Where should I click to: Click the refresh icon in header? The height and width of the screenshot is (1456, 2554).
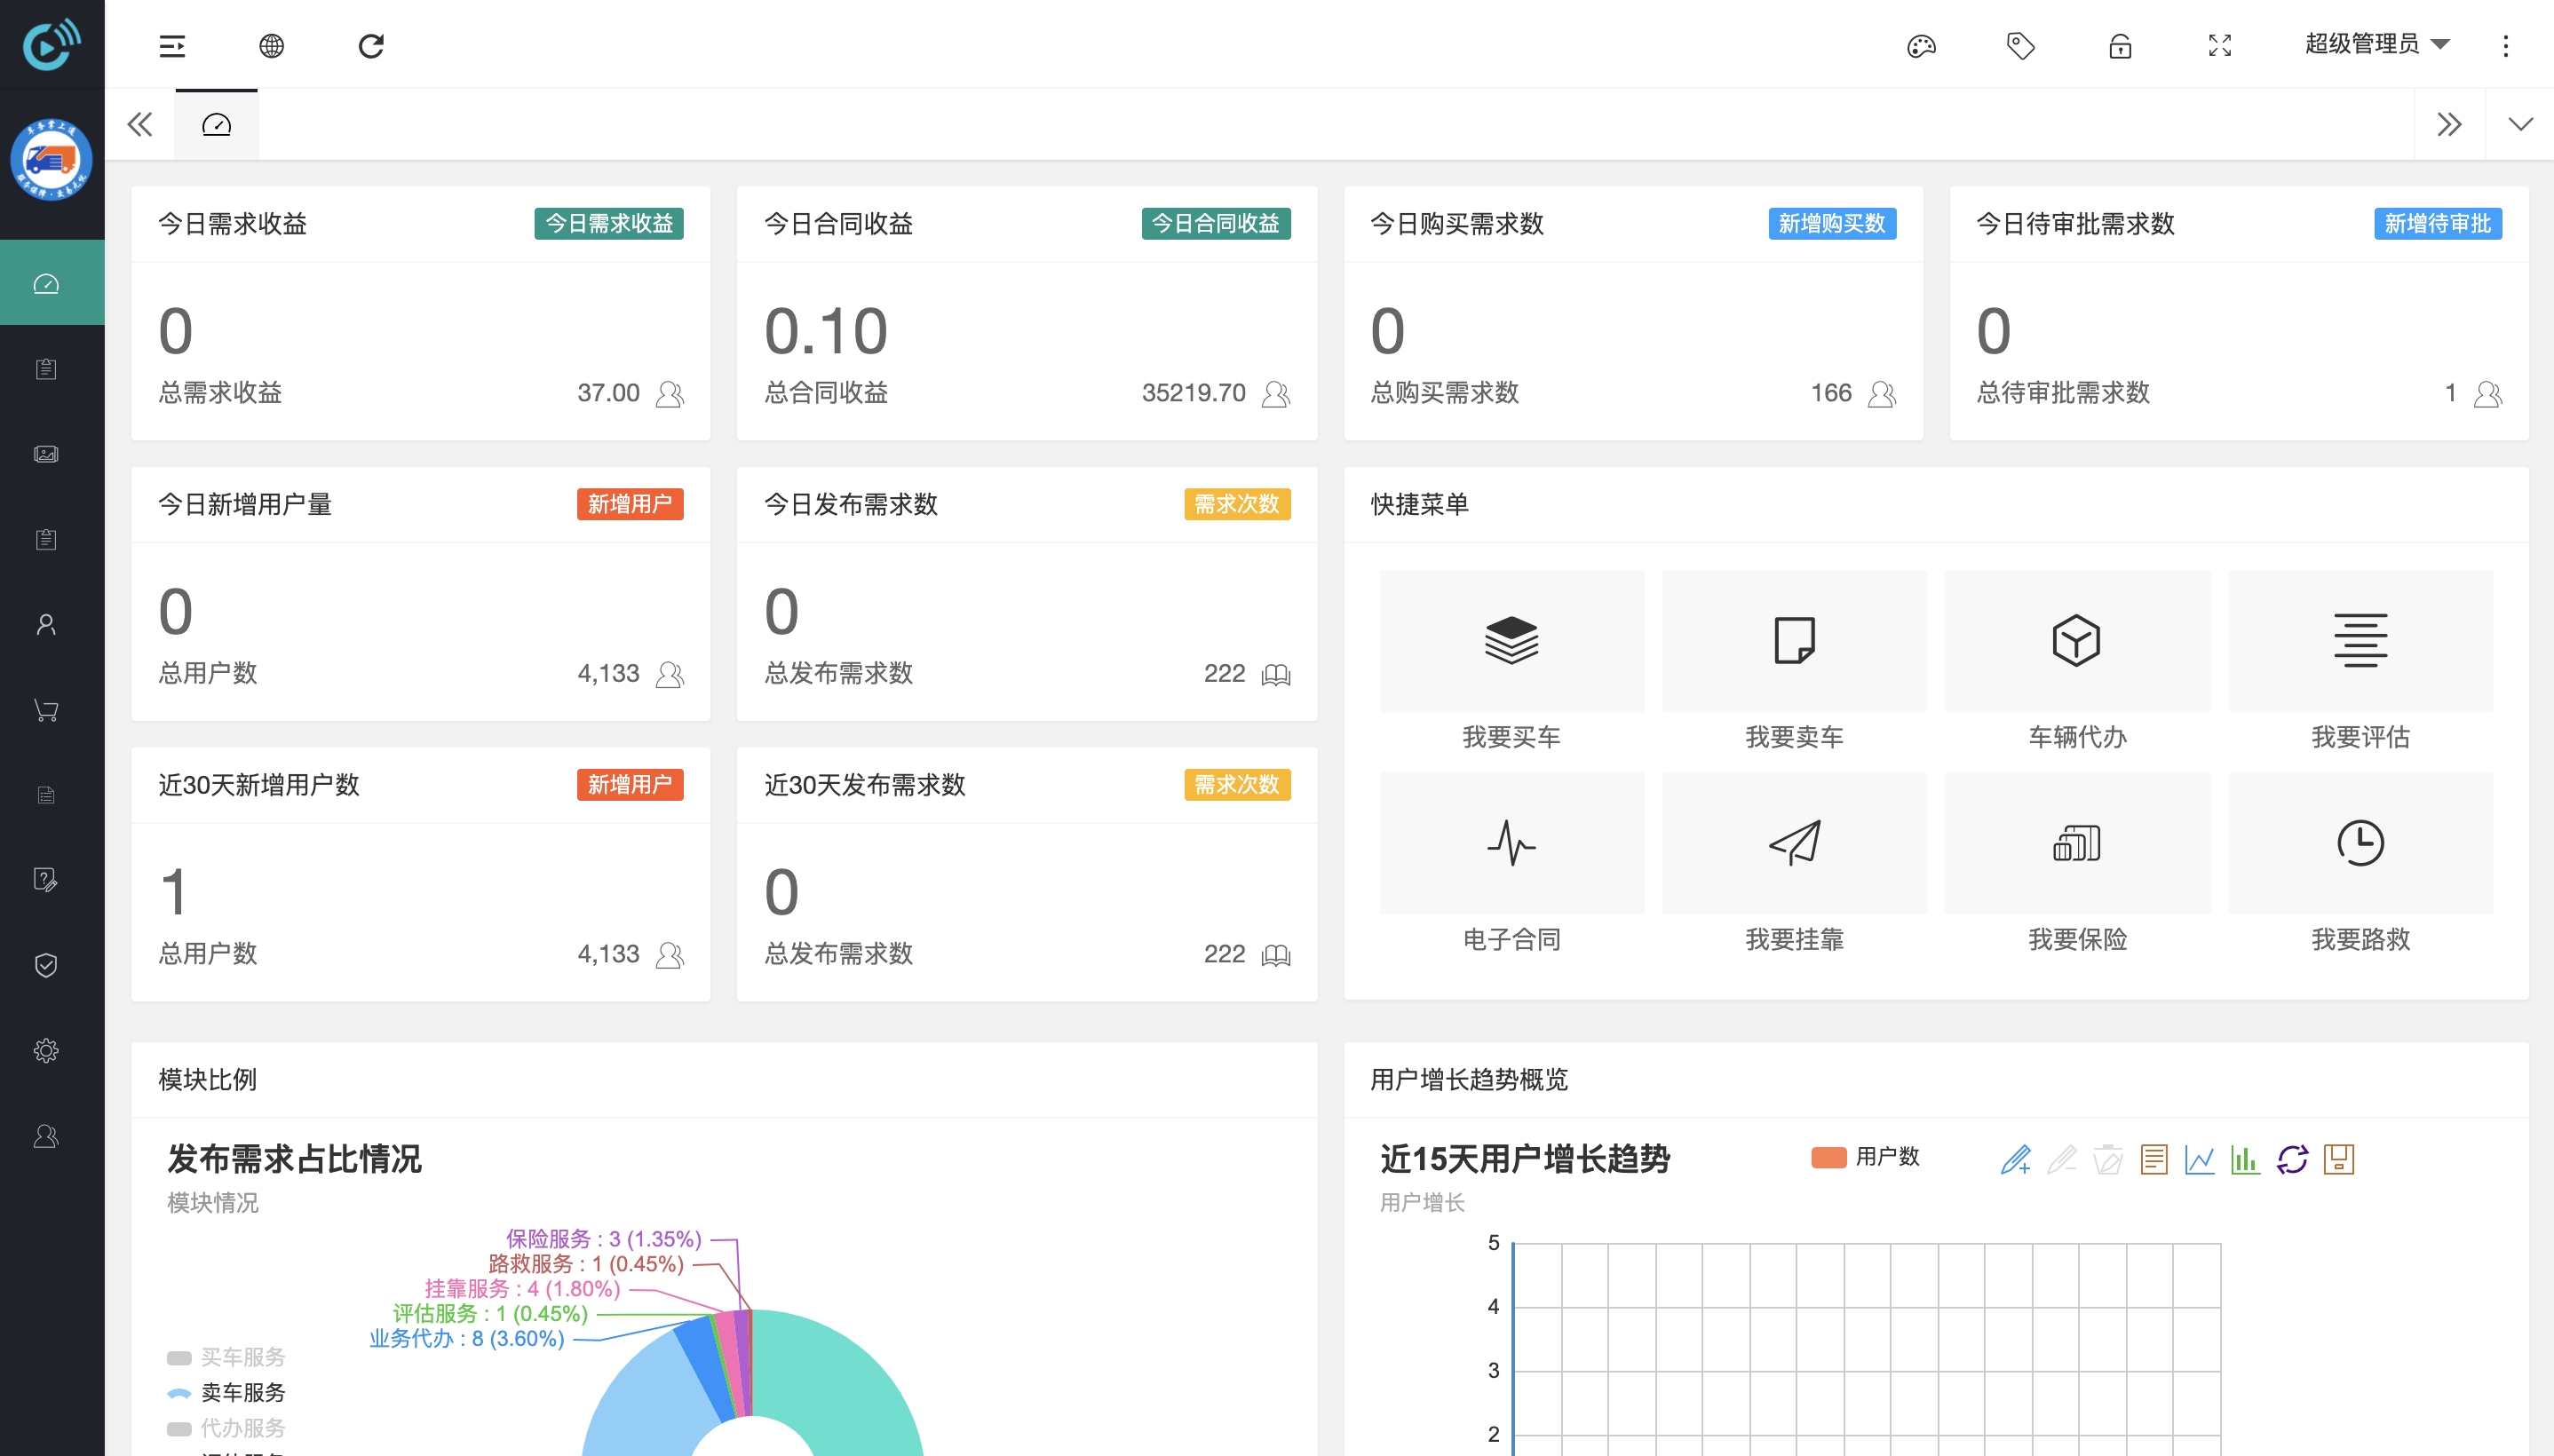371,46
